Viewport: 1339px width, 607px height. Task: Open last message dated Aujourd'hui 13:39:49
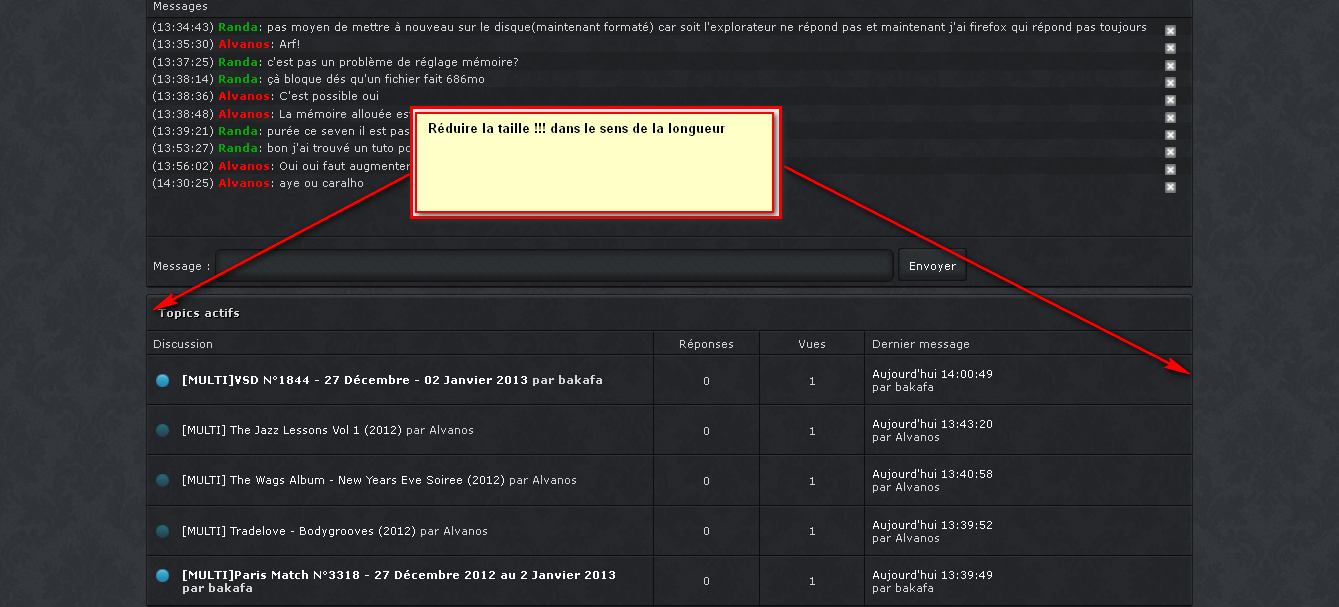[932, 575]
